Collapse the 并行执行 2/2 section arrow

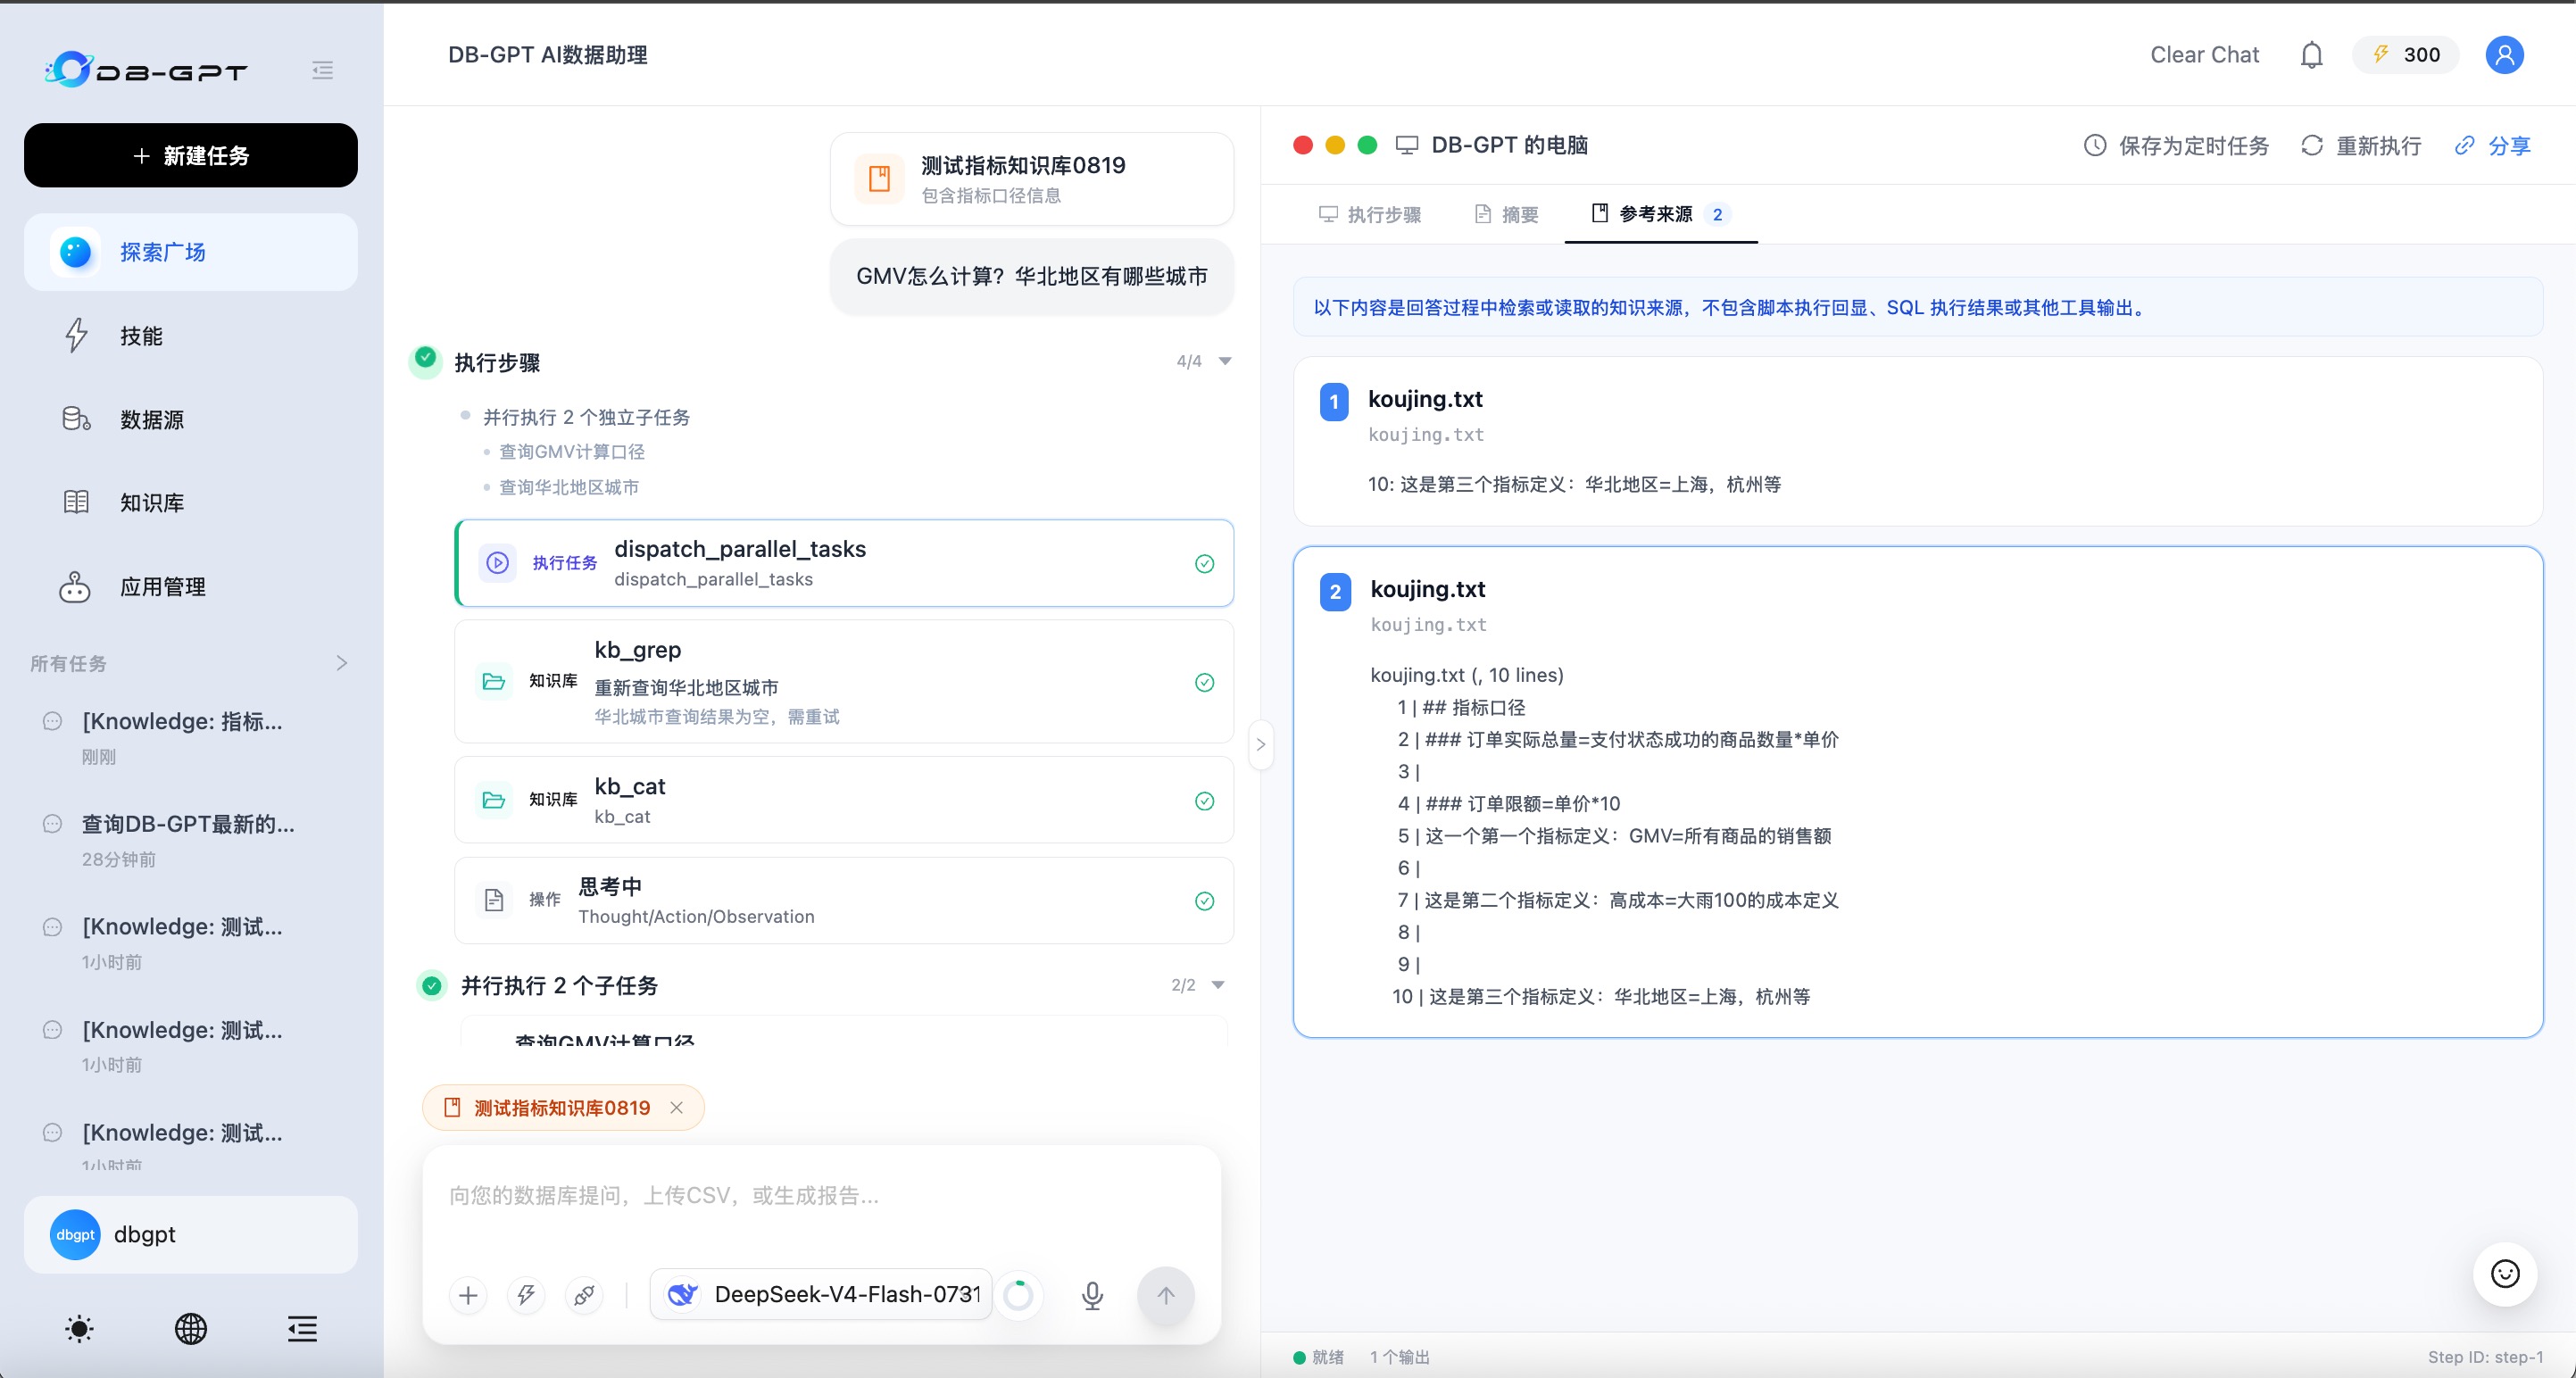pos(1219,985)
